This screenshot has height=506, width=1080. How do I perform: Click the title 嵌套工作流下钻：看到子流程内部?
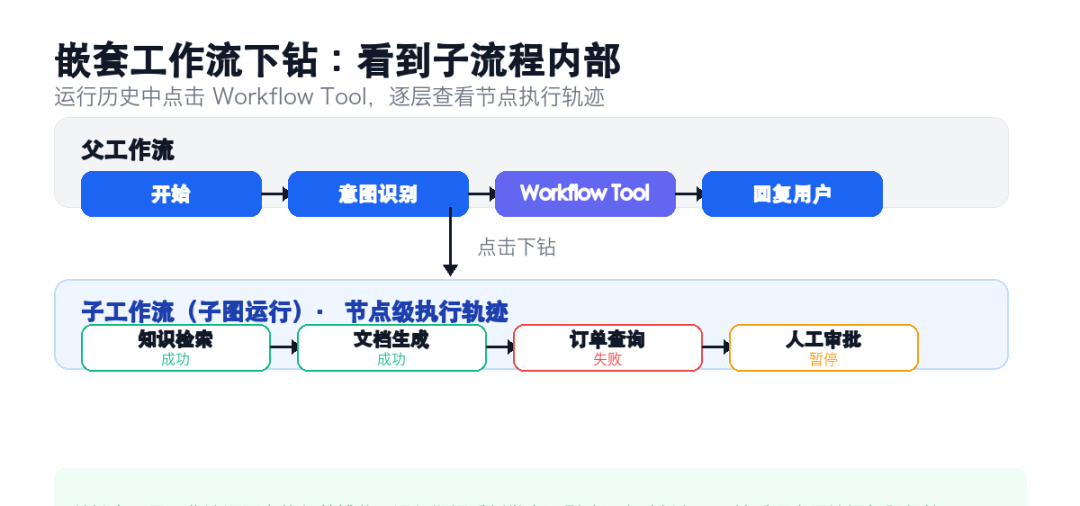coord(338,61)
